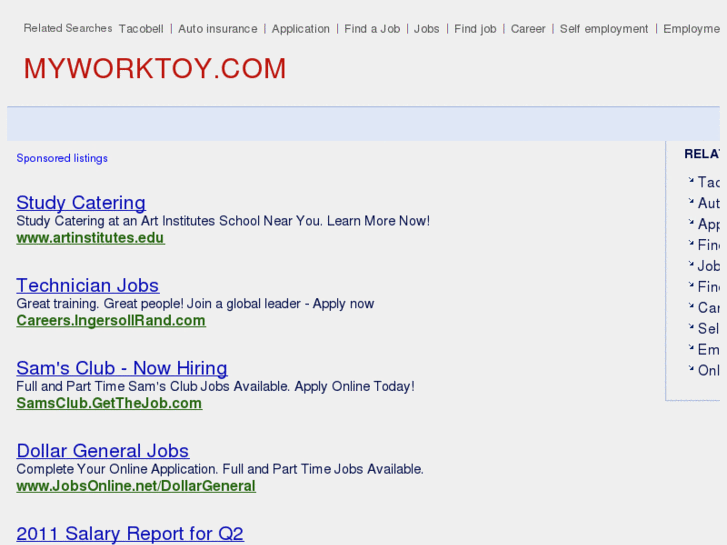
Task: Select Find a Job in top bar
Action: [372, 29]
